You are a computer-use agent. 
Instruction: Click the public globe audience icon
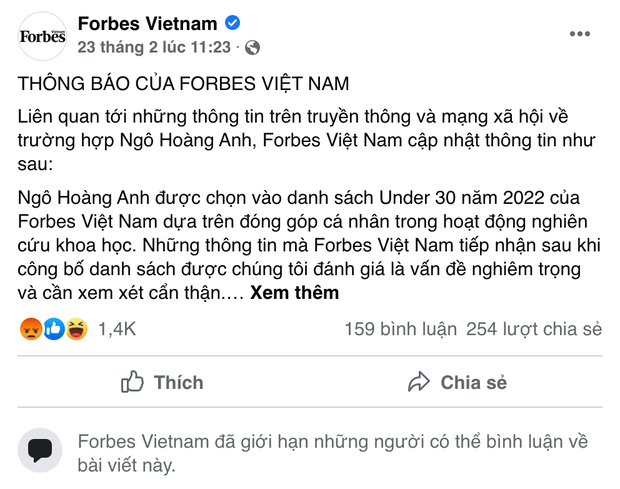pos(252,47)
